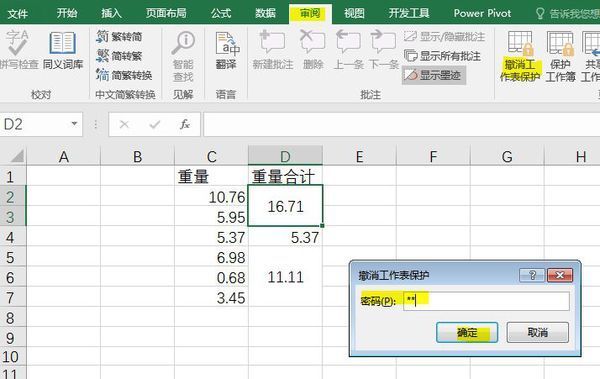
Task: Select cell containing 11.11
Action: point(285,277)
